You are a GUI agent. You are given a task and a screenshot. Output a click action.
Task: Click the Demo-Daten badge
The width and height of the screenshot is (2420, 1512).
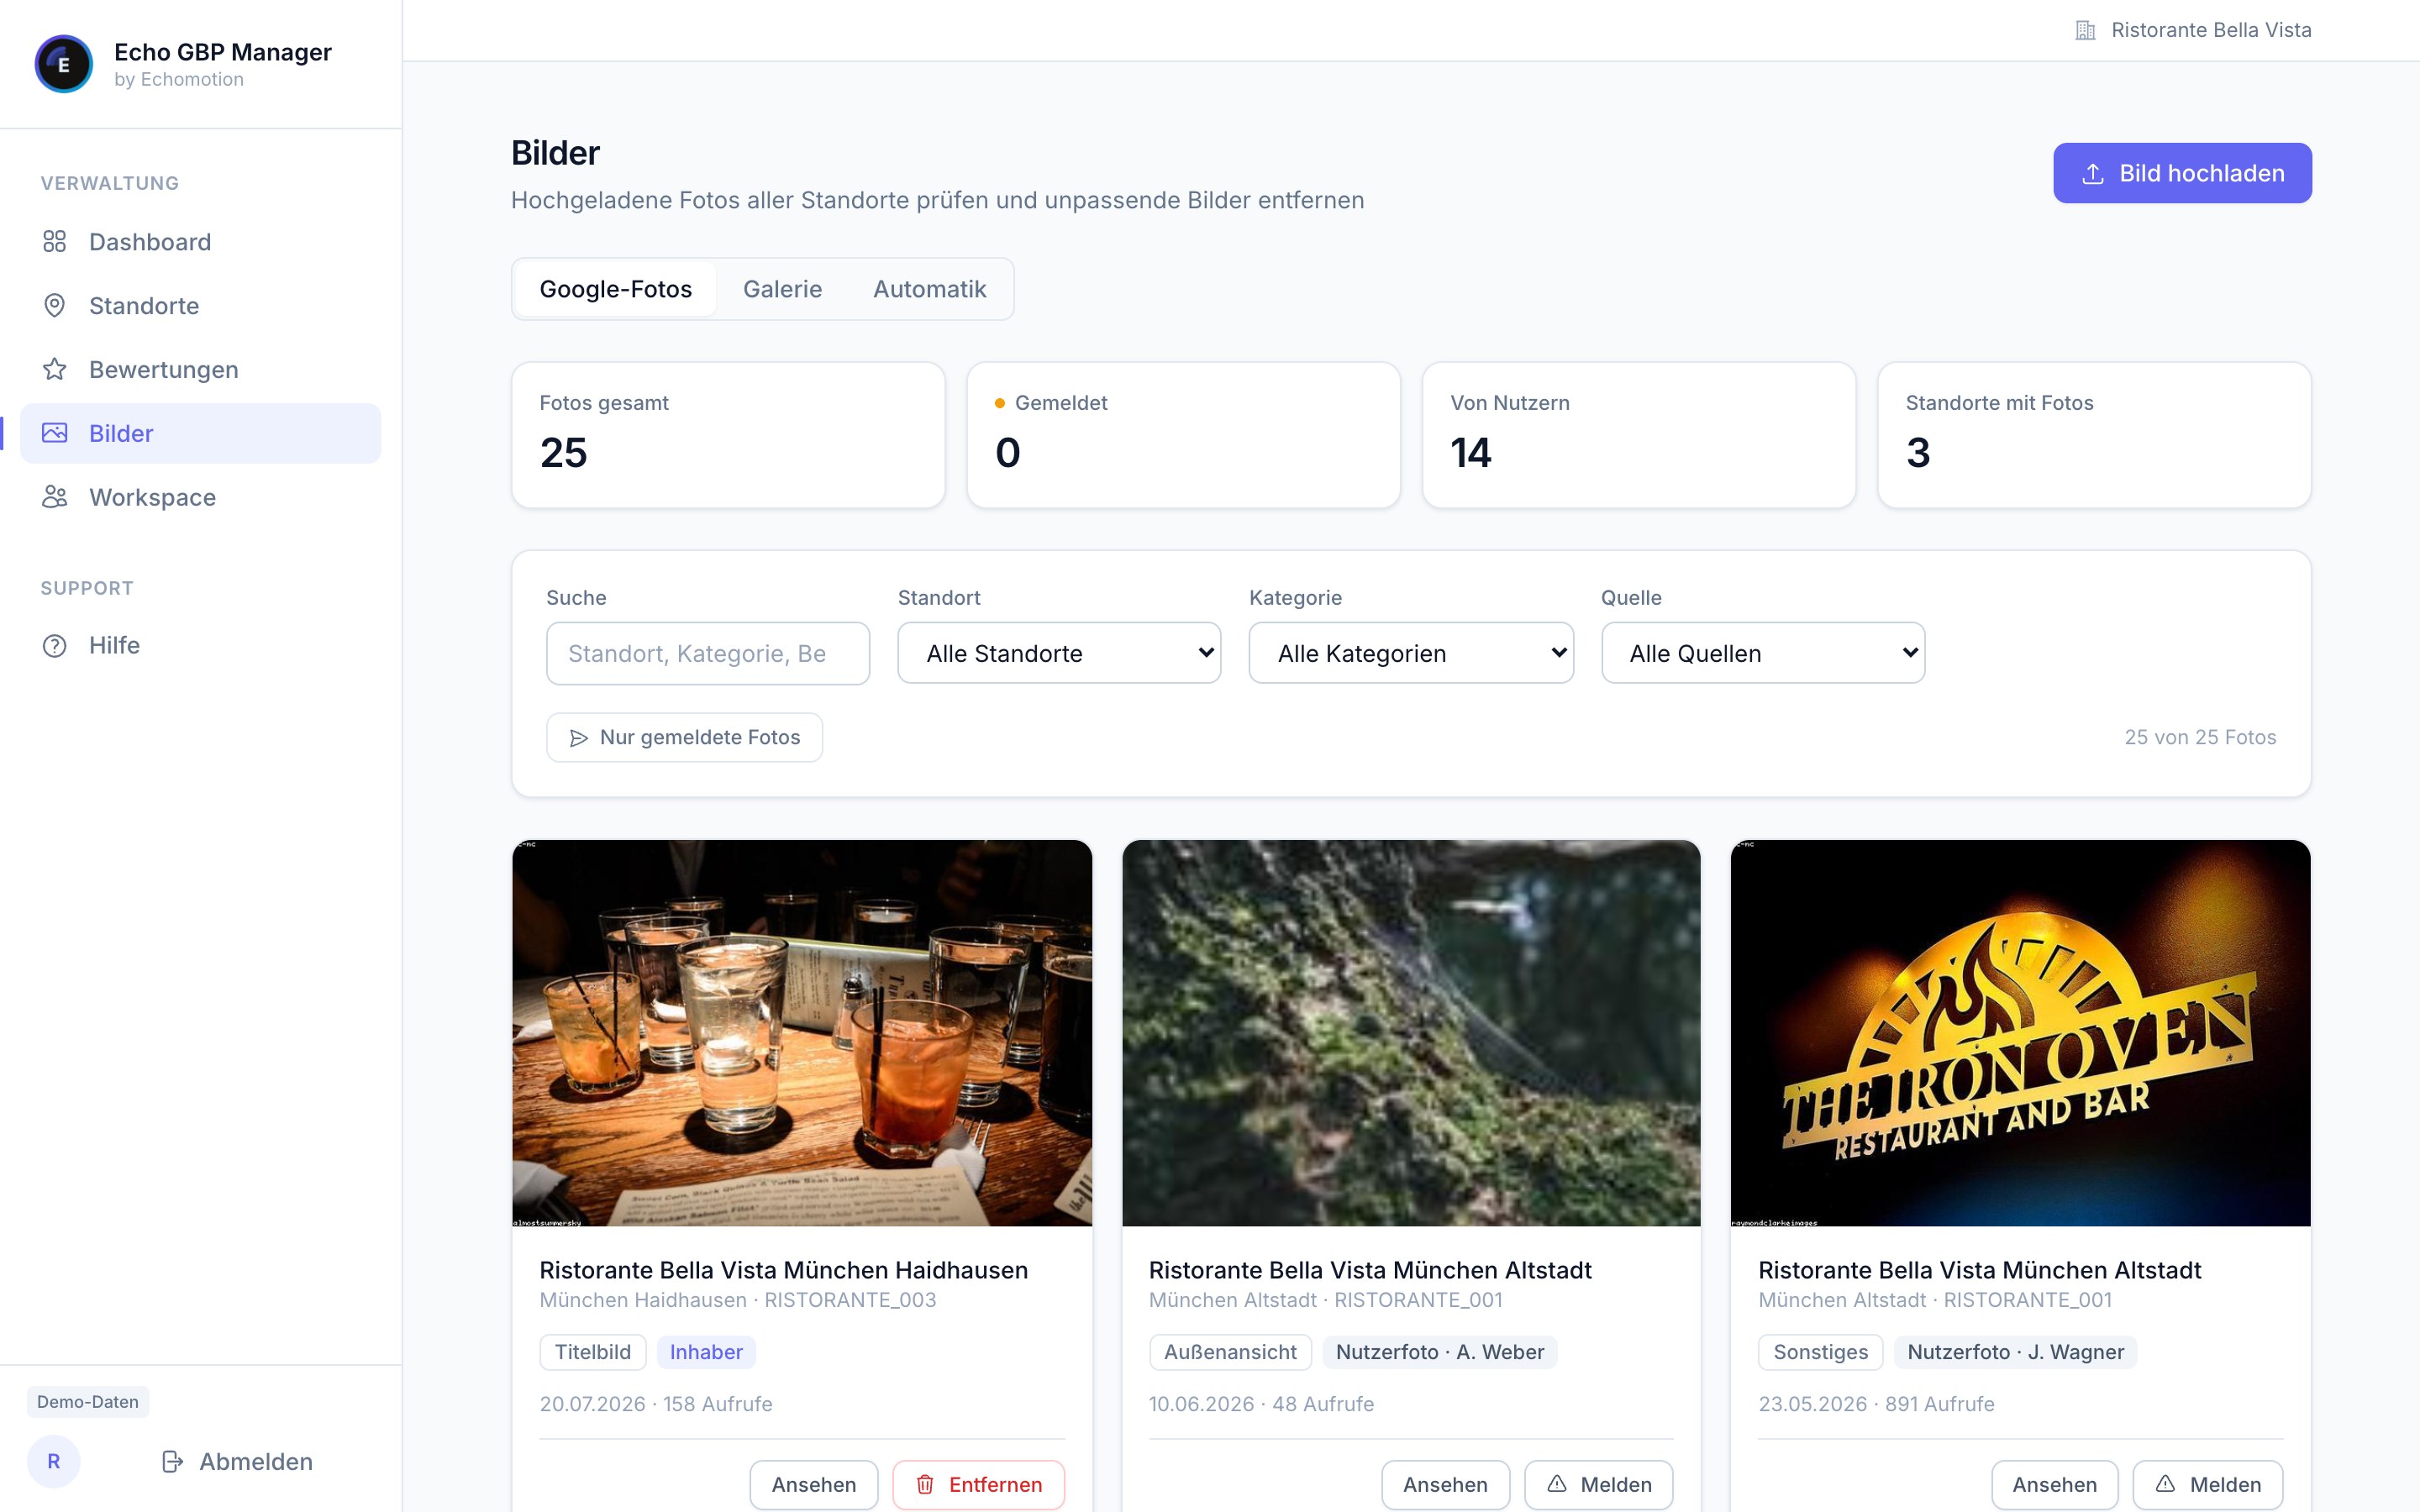pyautogui.click(x=88, y=1402)
